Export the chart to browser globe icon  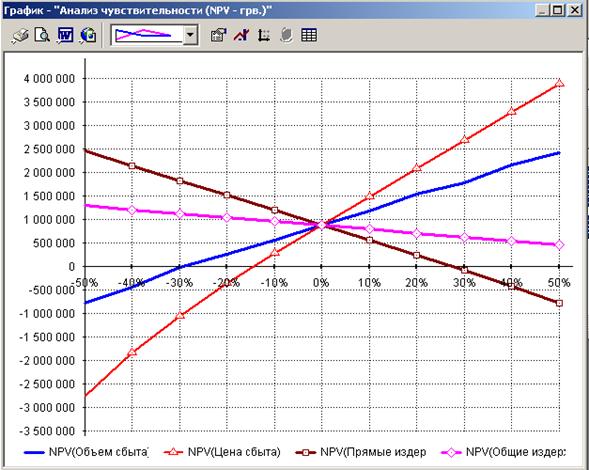tap(88, 35)
